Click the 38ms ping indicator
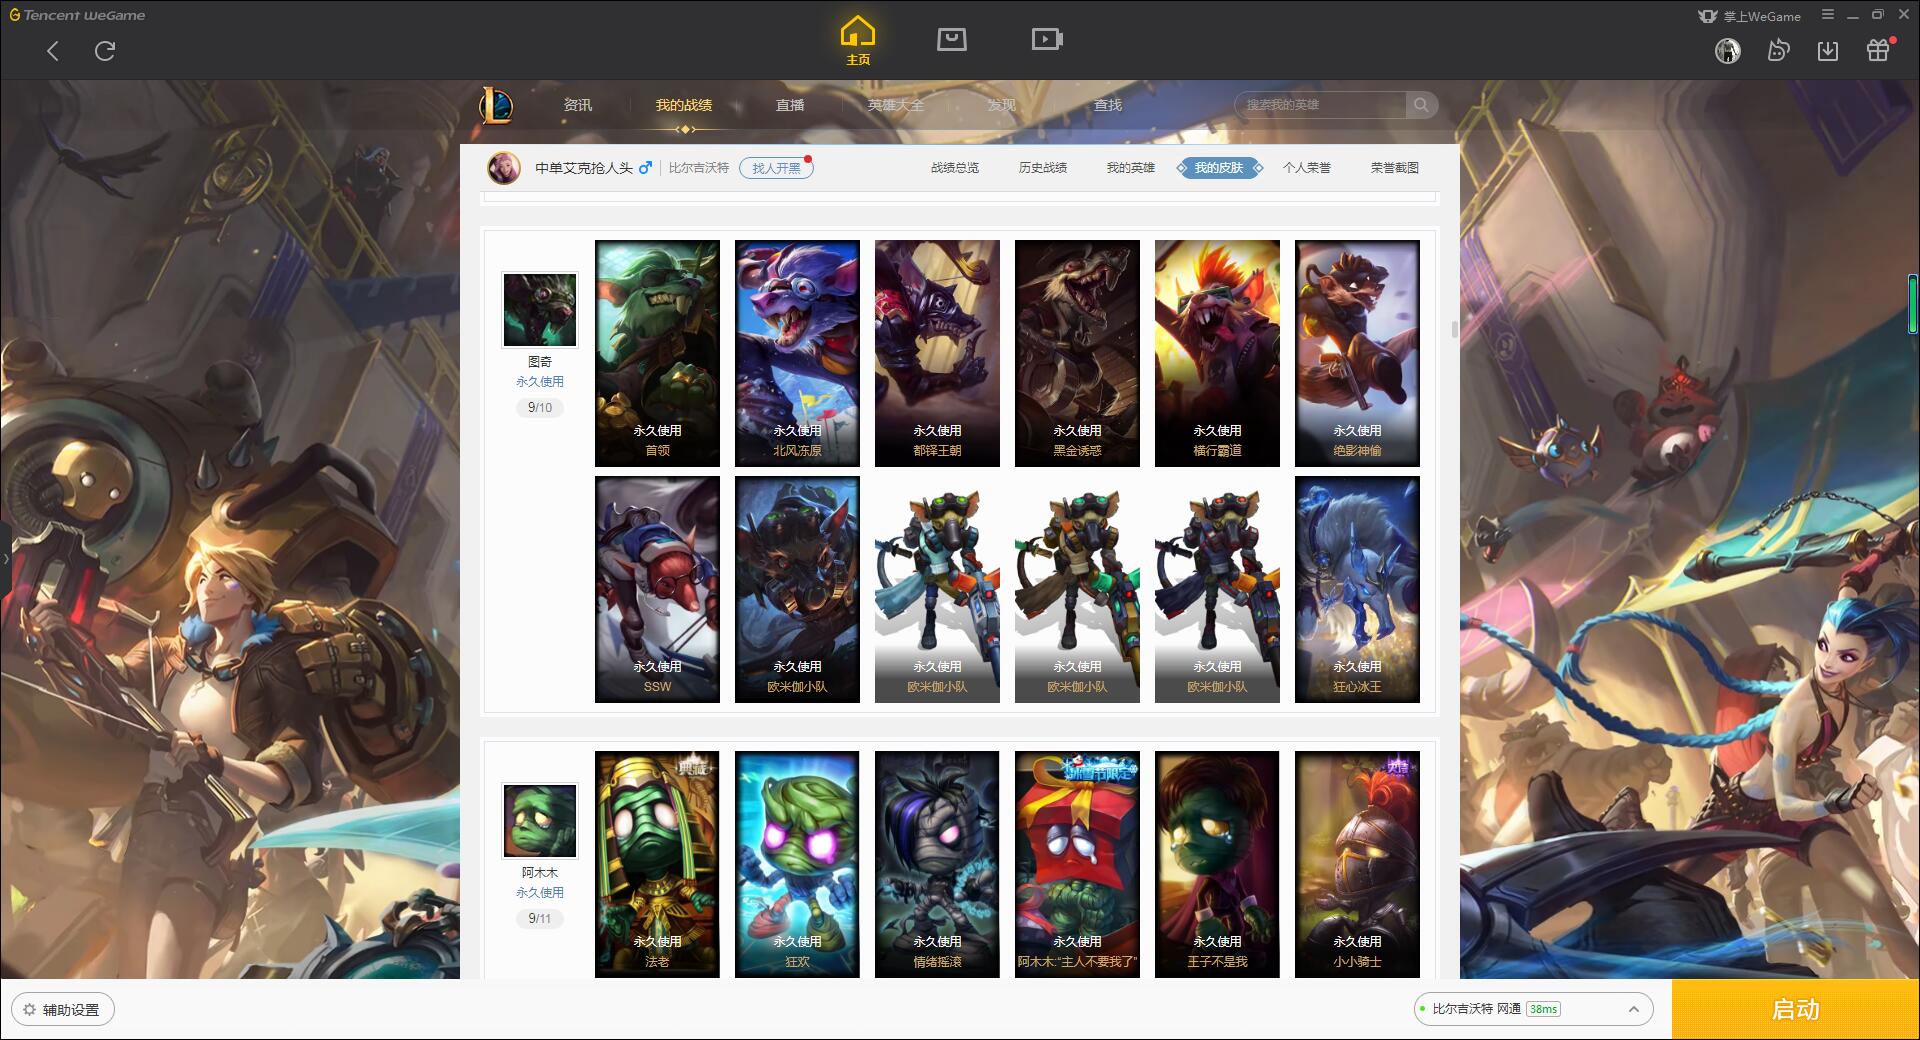The width and height of the screenshot is (1920, 1040). click(1543, 1009)
